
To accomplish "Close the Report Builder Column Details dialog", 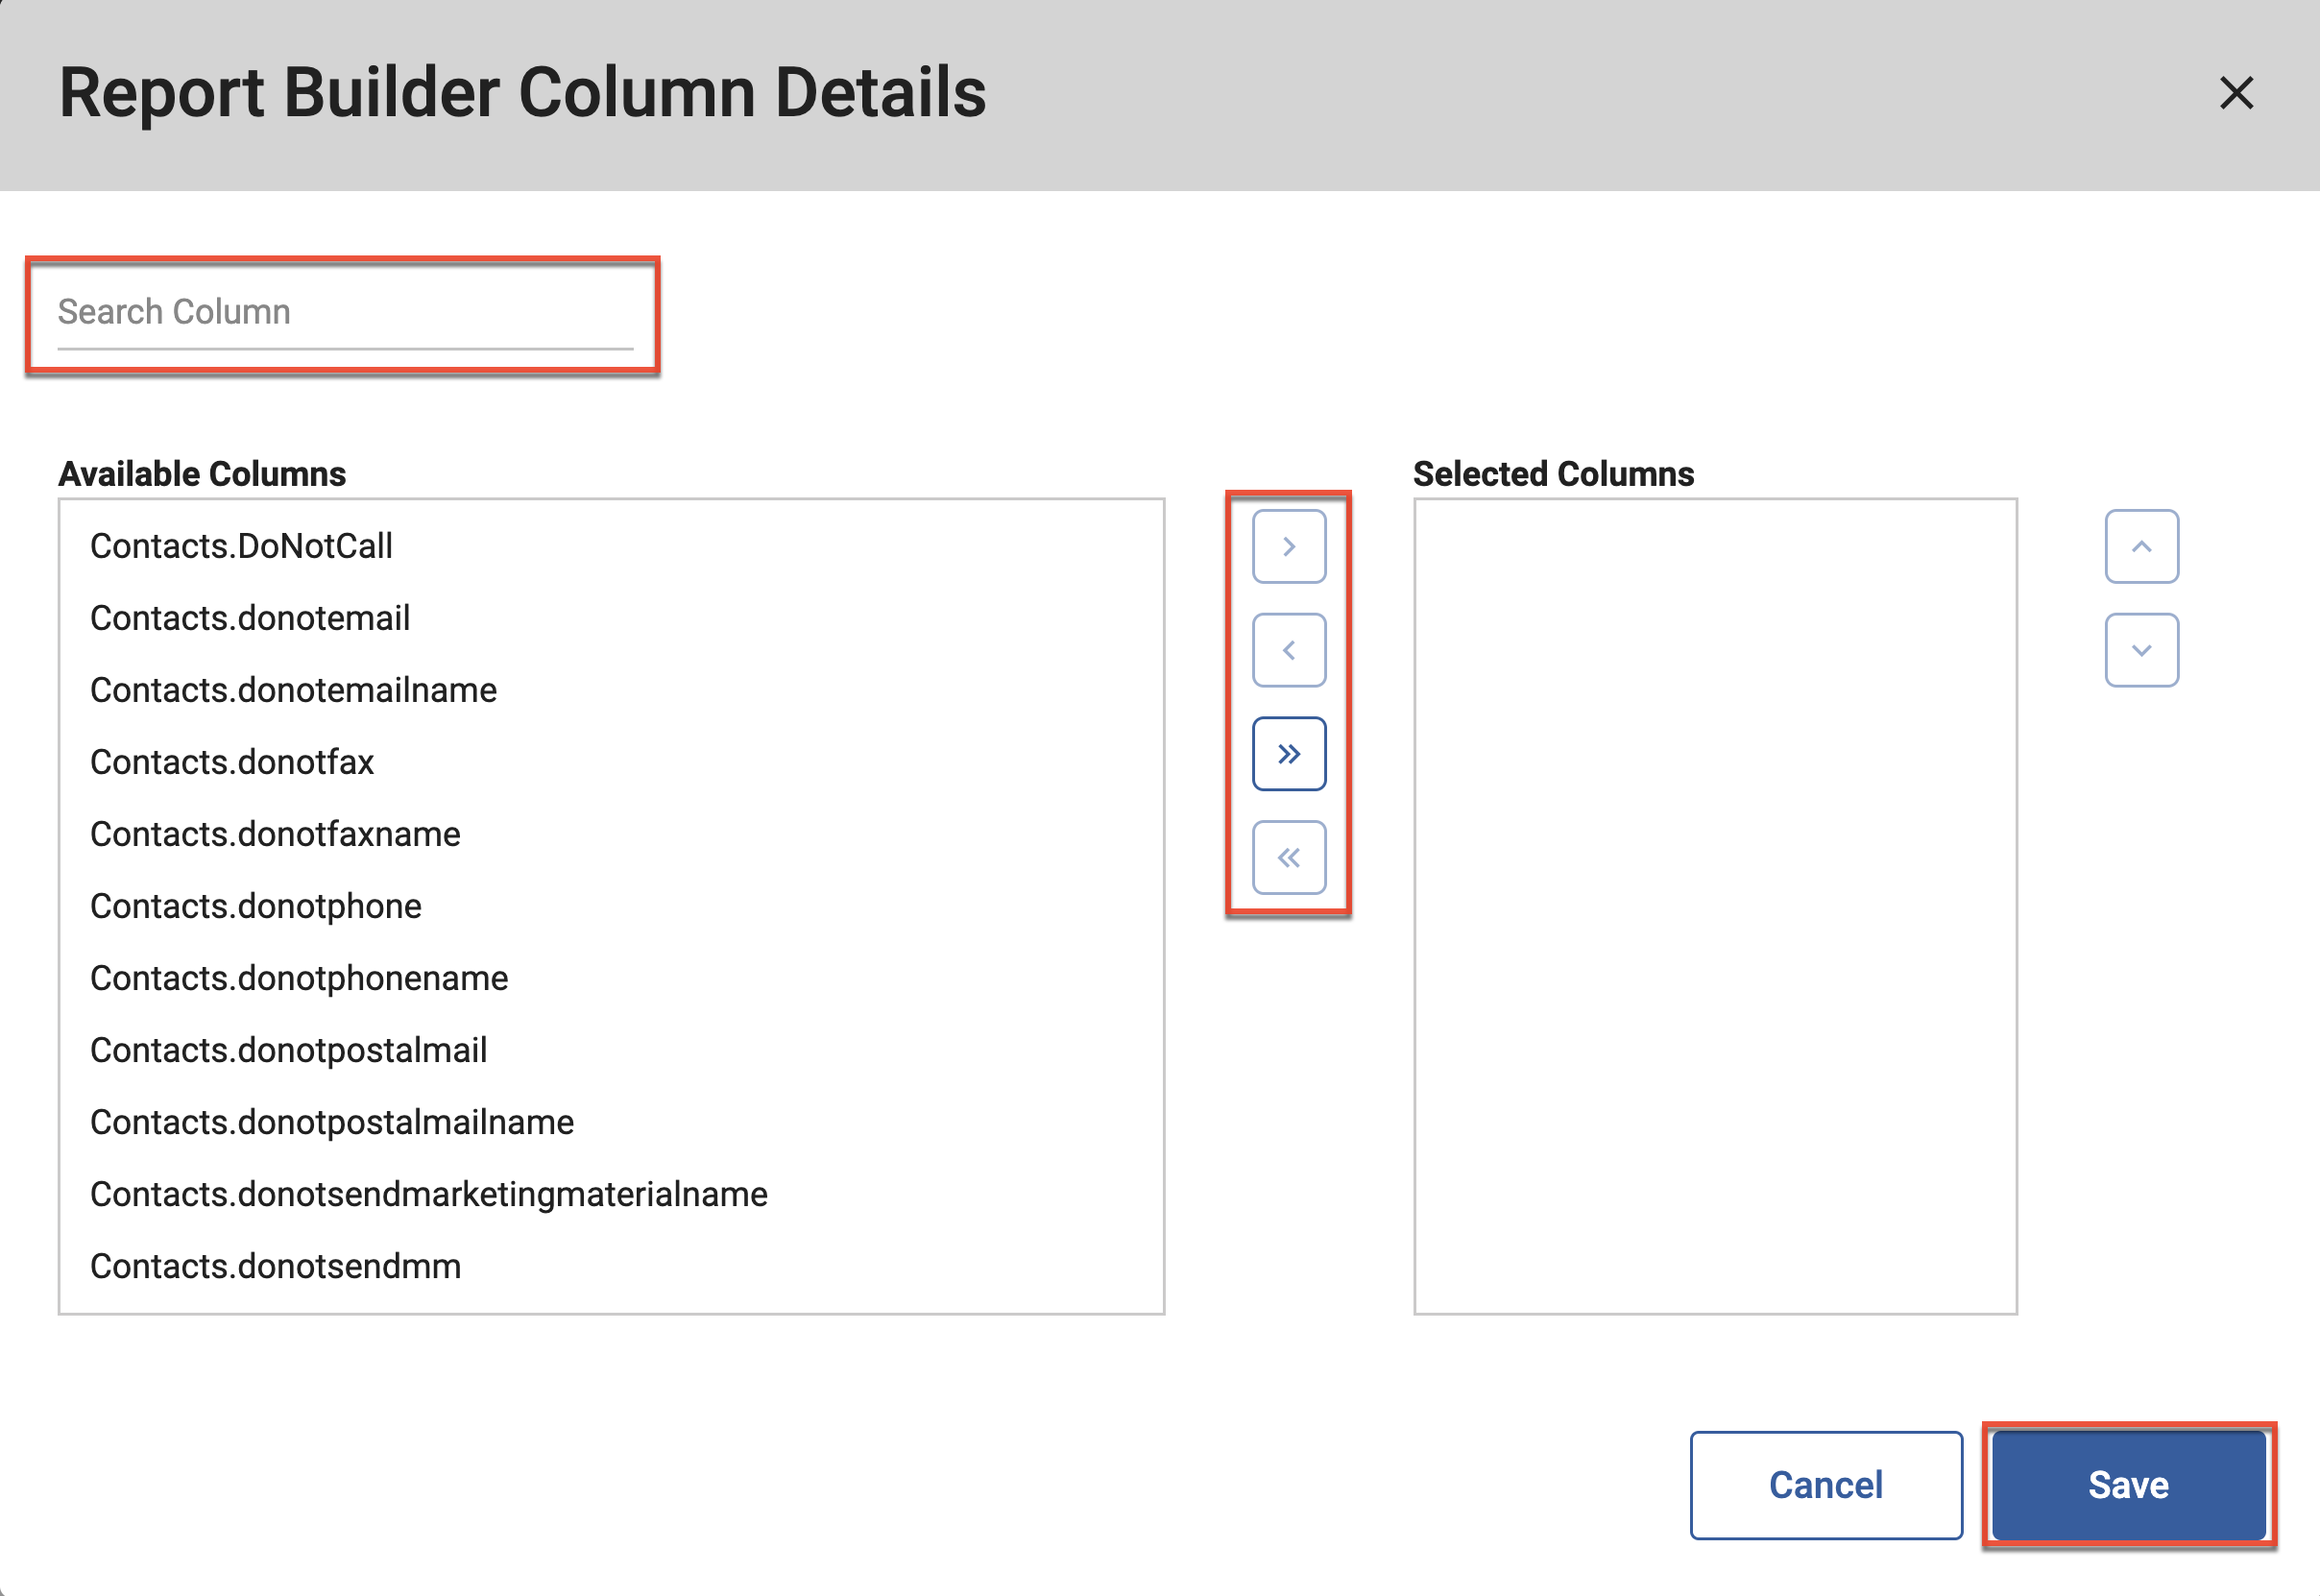I will click(2237, 93).
